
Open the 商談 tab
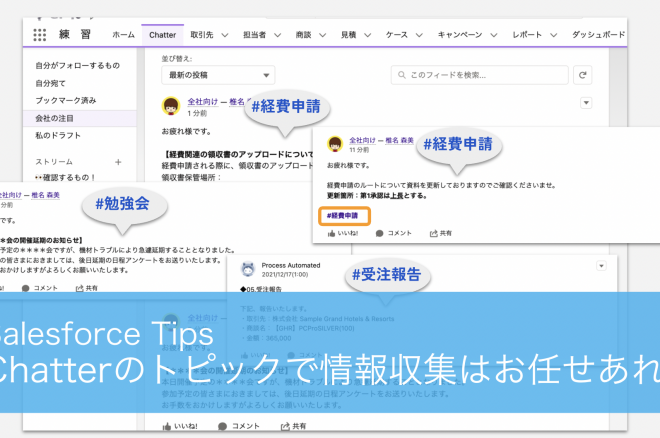click(x=303, y=35)
